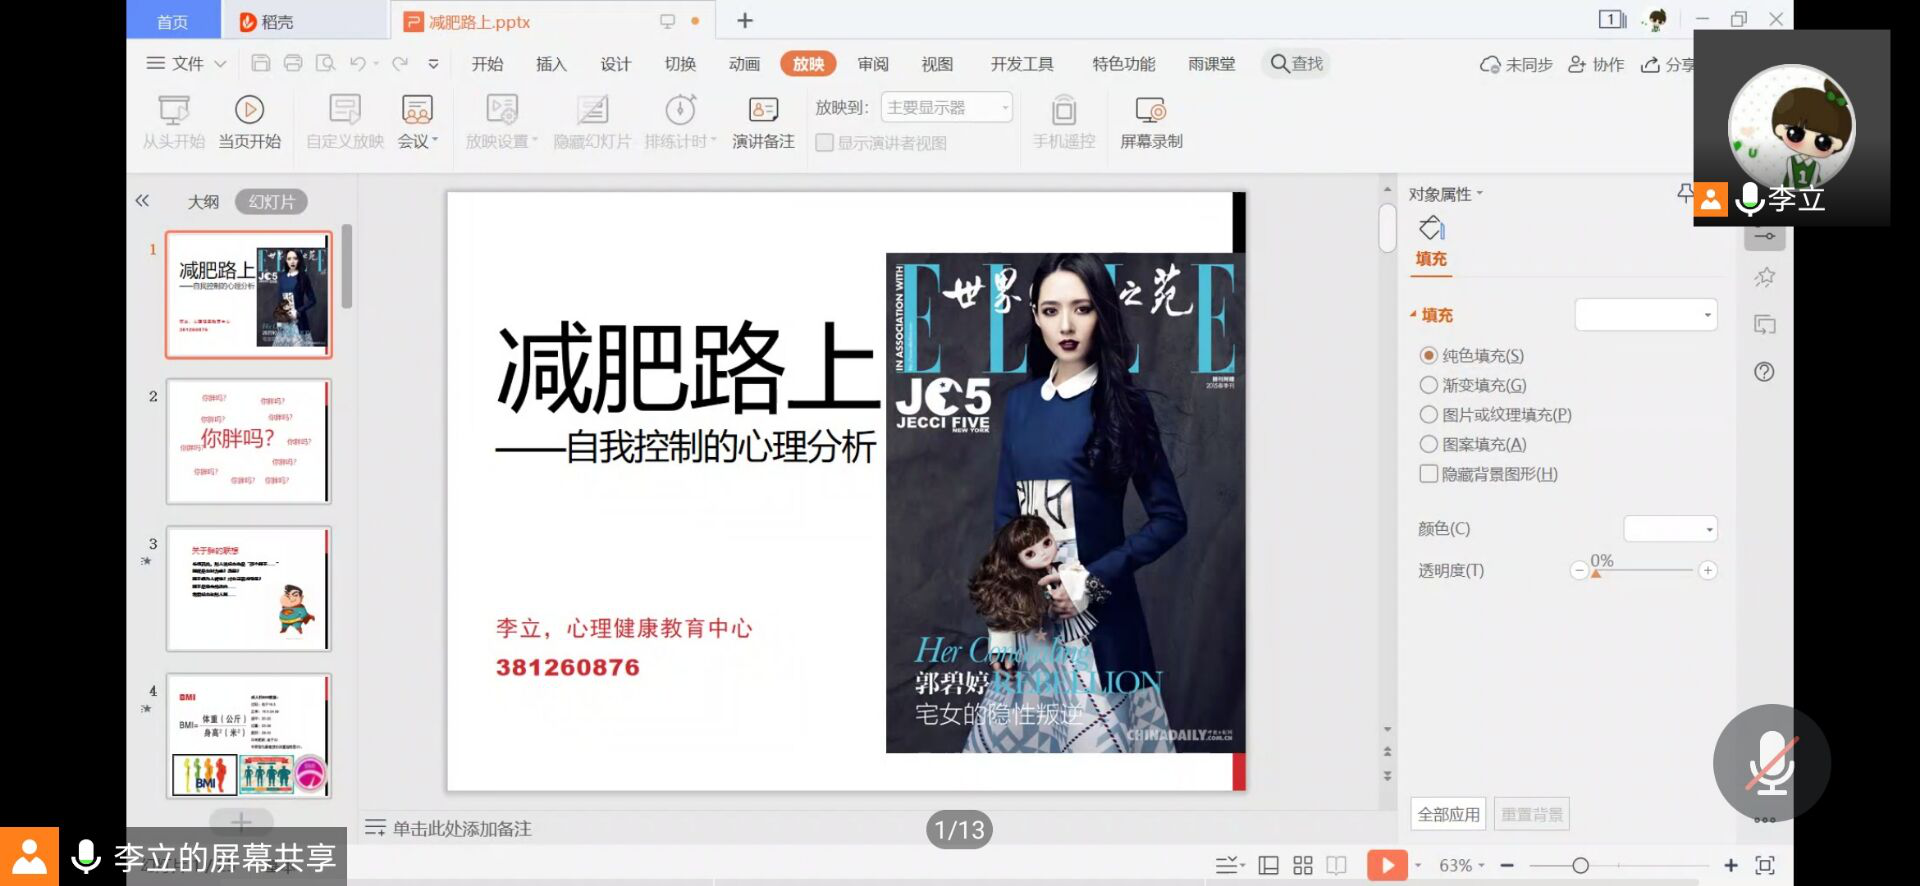Select solid fill (纯色填充) radio

click(x=1428, y=355)
